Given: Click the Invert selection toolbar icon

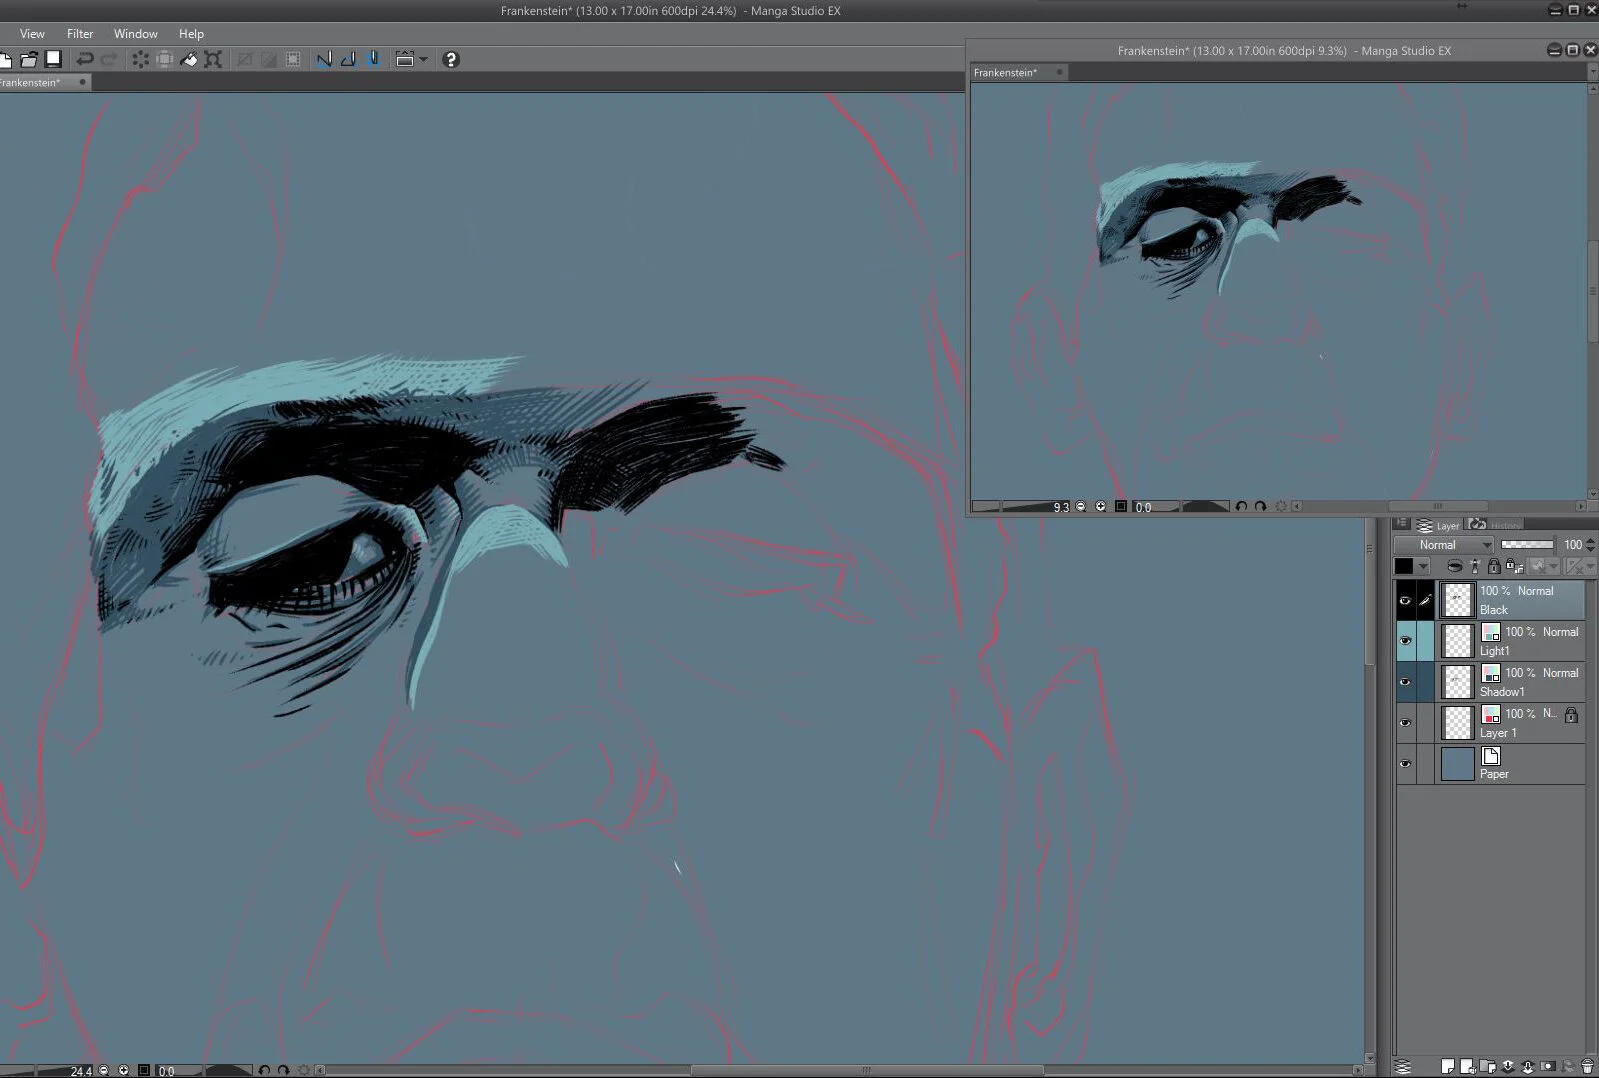Looking at the screenshot, I should point(268,59).
